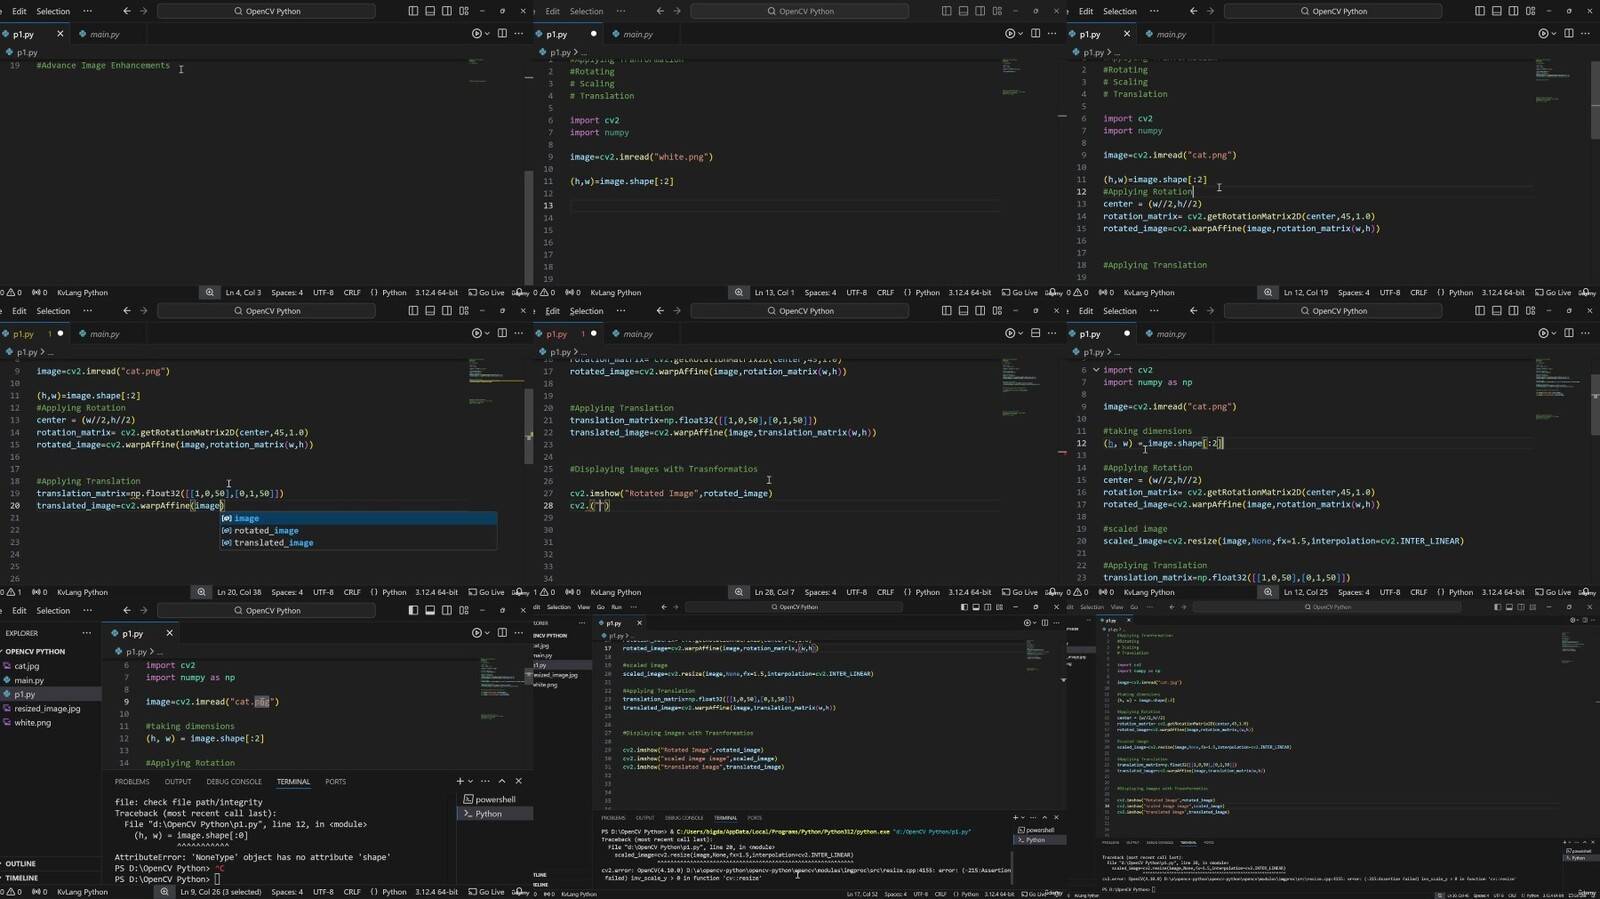Click zoom magnifier icon beside "Ln 20, Col 38"

click(201, 592)
